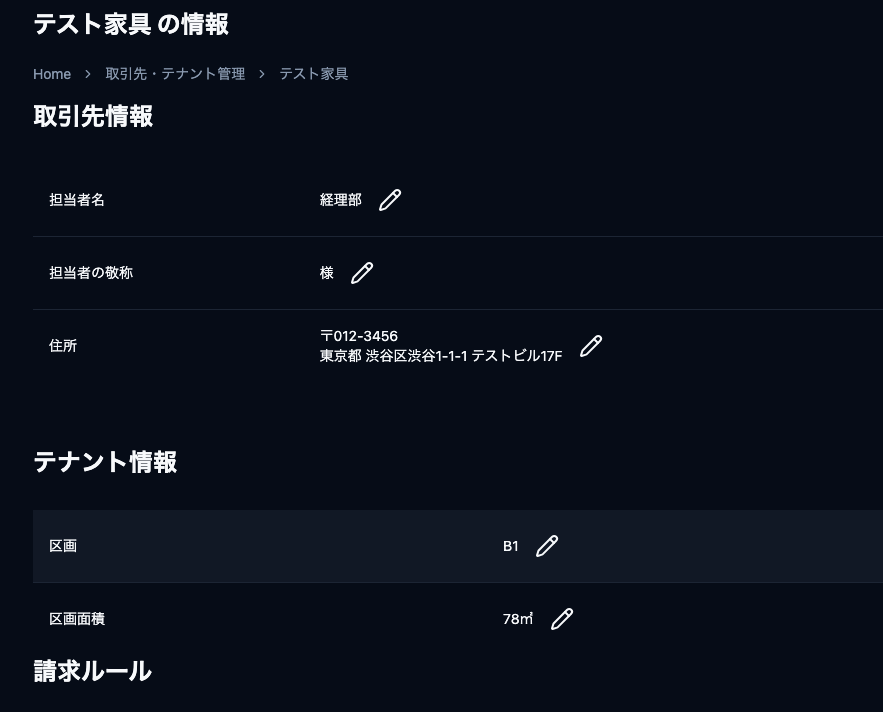Click the 取引先情報 section heading
883x712 pixels.
(x=93, y=116)
